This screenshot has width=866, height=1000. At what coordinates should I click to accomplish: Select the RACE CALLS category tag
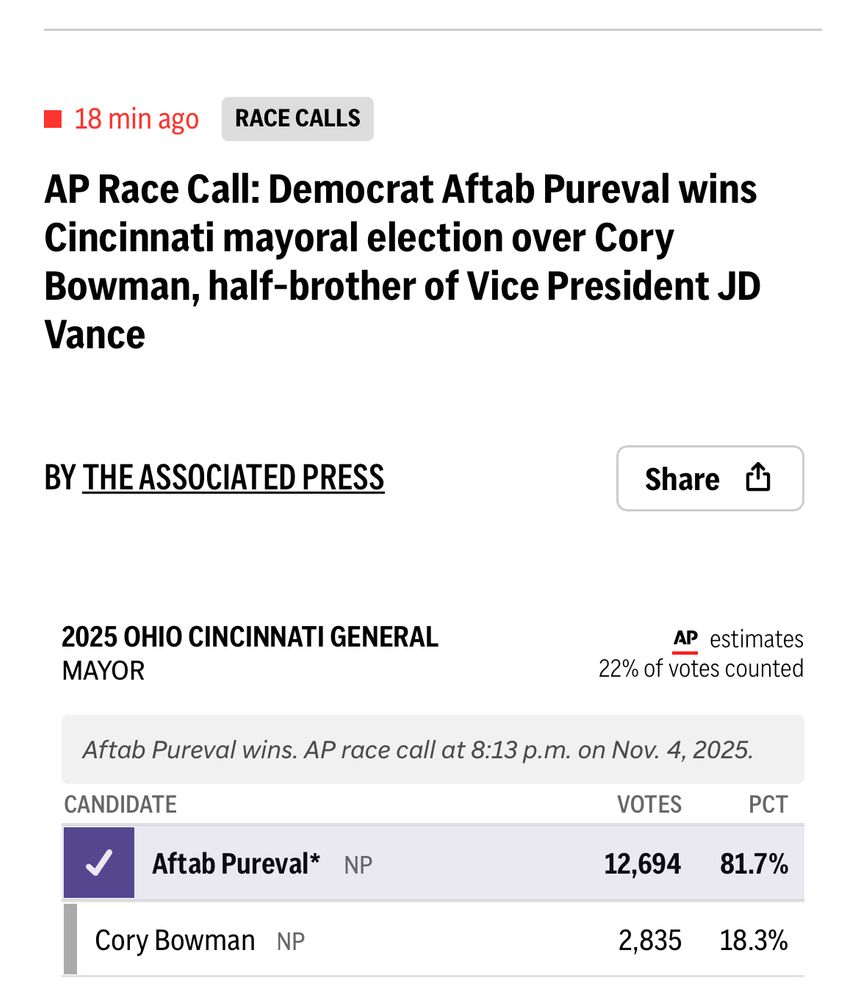click(297, 118)
